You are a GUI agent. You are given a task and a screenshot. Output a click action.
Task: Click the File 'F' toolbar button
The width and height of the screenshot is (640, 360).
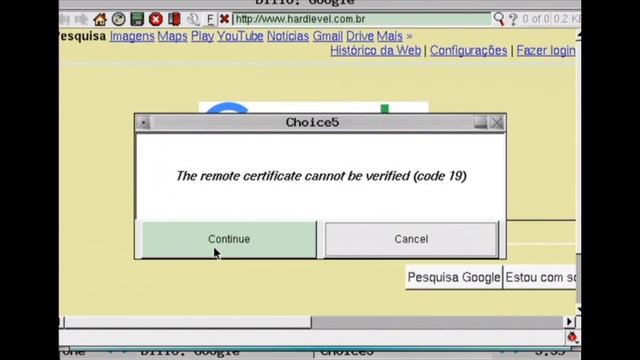tap(210, 19)
